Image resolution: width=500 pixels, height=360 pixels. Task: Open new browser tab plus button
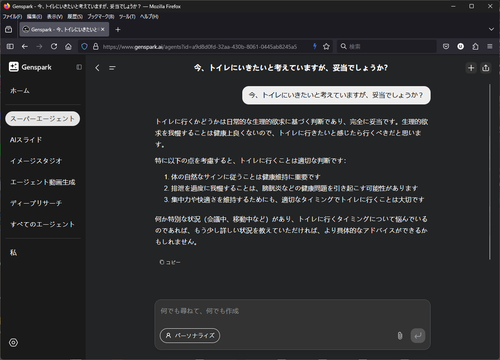pyautogui.click(x=118, y=30)
